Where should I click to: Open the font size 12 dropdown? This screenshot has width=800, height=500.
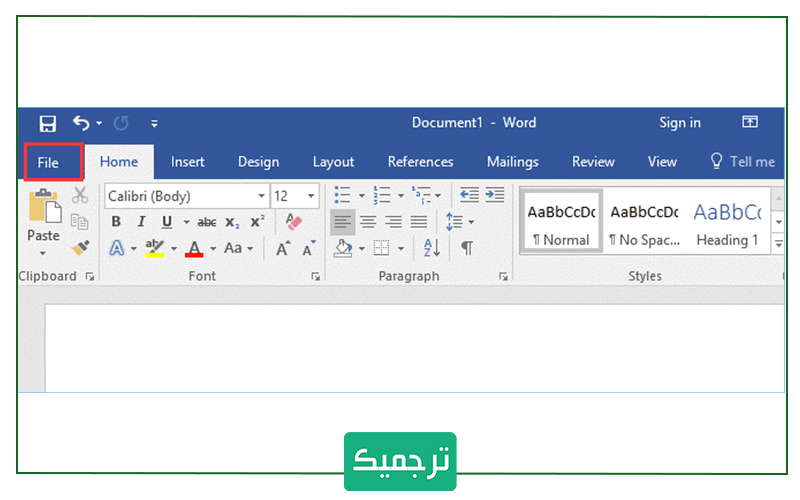(311, 196)
